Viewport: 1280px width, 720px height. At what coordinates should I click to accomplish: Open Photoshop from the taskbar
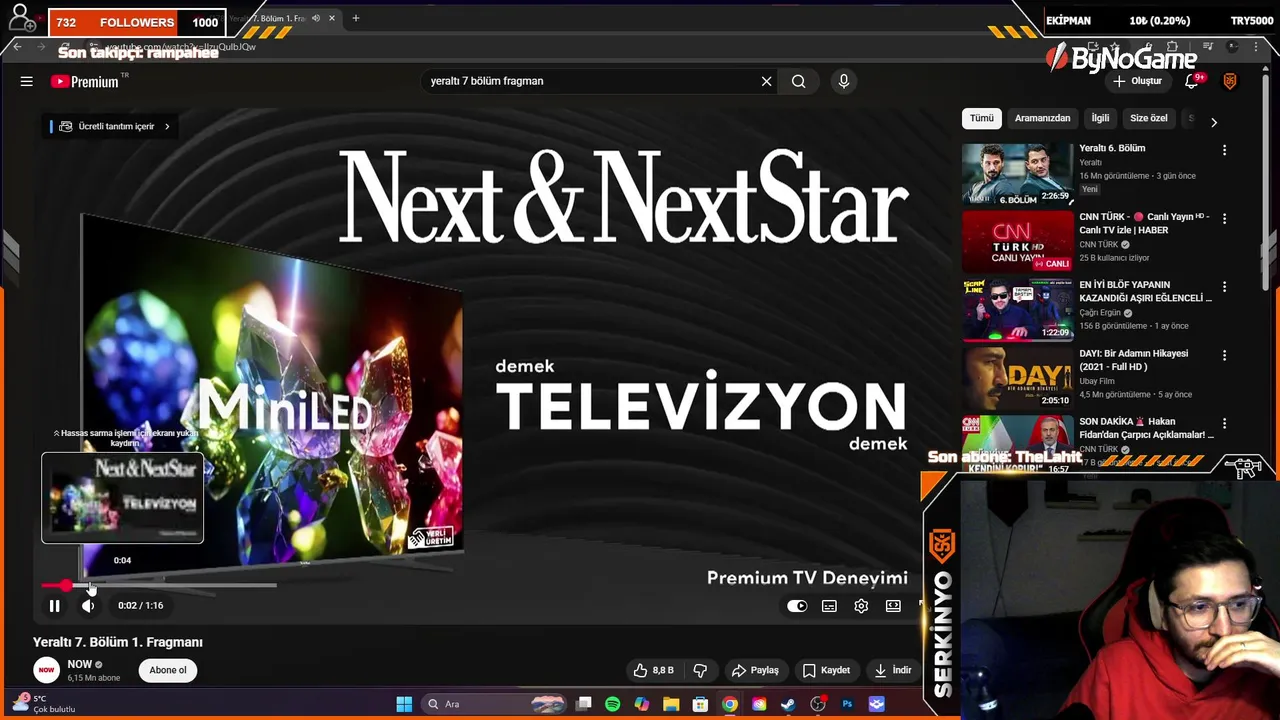point(847,704)
